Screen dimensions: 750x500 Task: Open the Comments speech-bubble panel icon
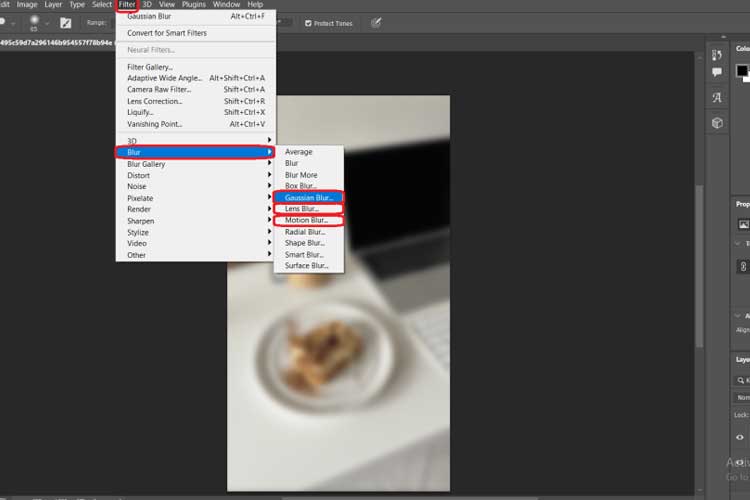click(717, 72)
